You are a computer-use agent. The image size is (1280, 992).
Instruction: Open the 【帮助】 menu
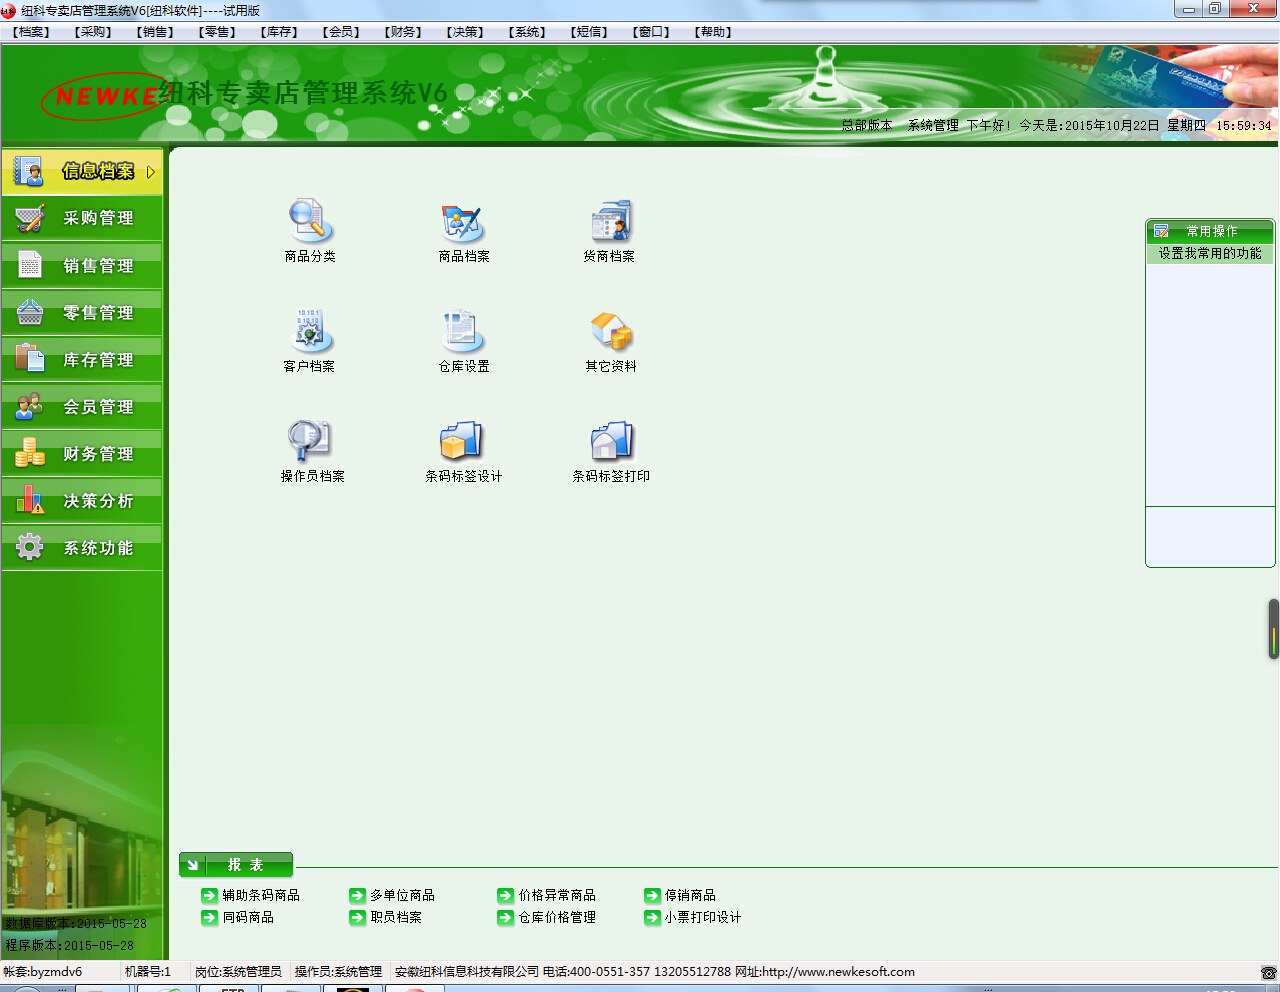pos(713,32)
